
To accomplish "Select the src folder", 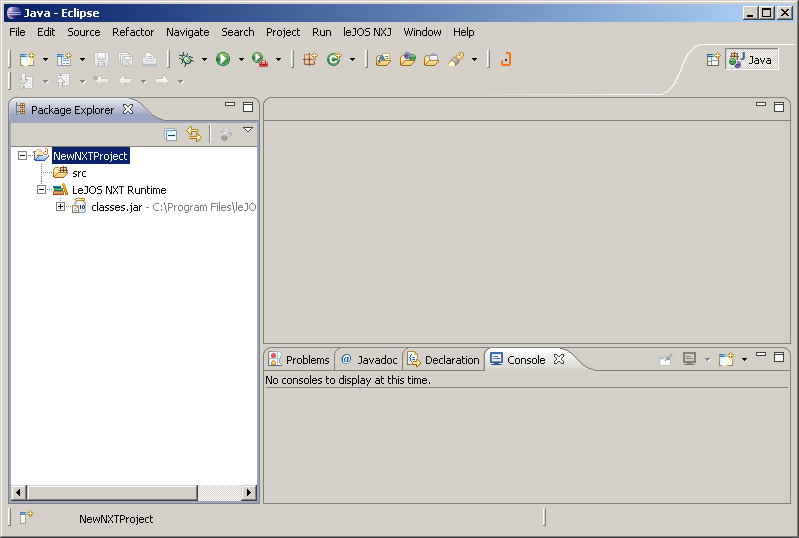I will tap(79, 173).
